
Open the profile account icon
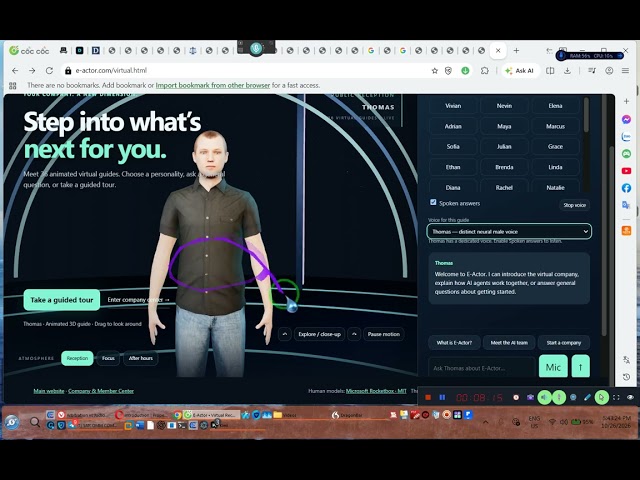tap(609, 71)
